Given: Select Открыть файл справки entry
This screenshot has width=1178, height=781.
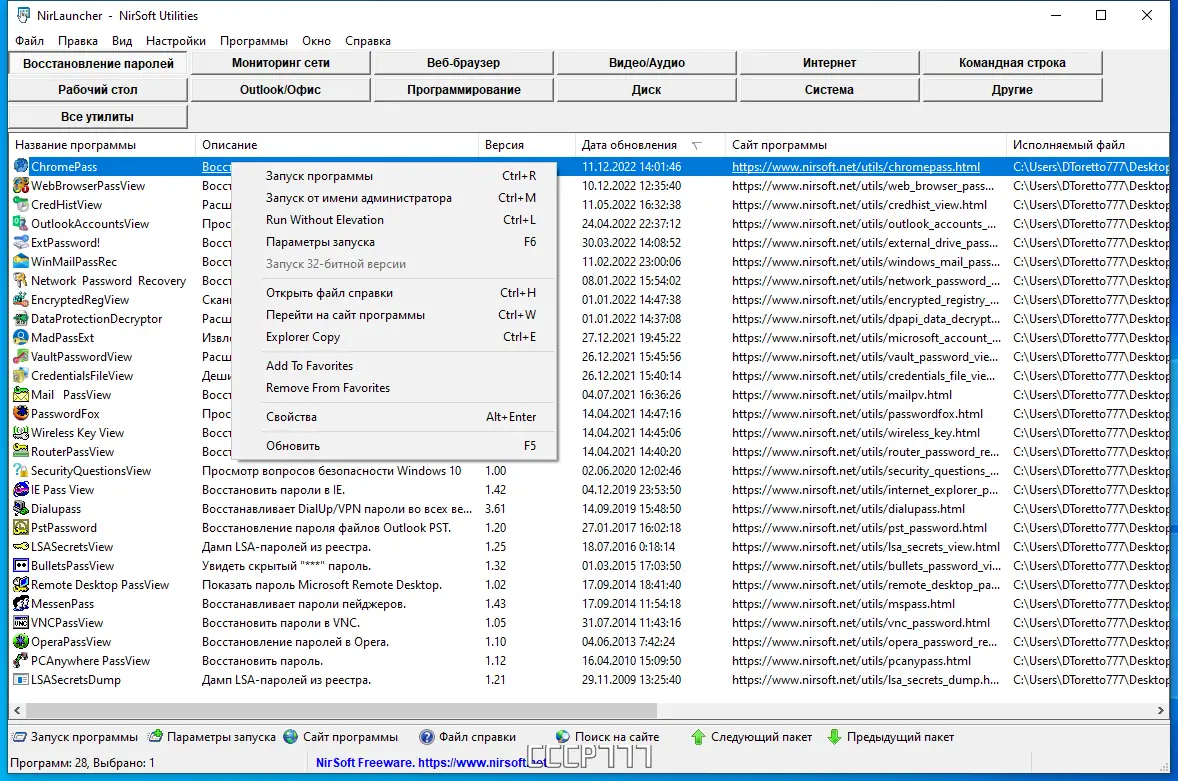Looking at the screenshot, I should 396,293.
